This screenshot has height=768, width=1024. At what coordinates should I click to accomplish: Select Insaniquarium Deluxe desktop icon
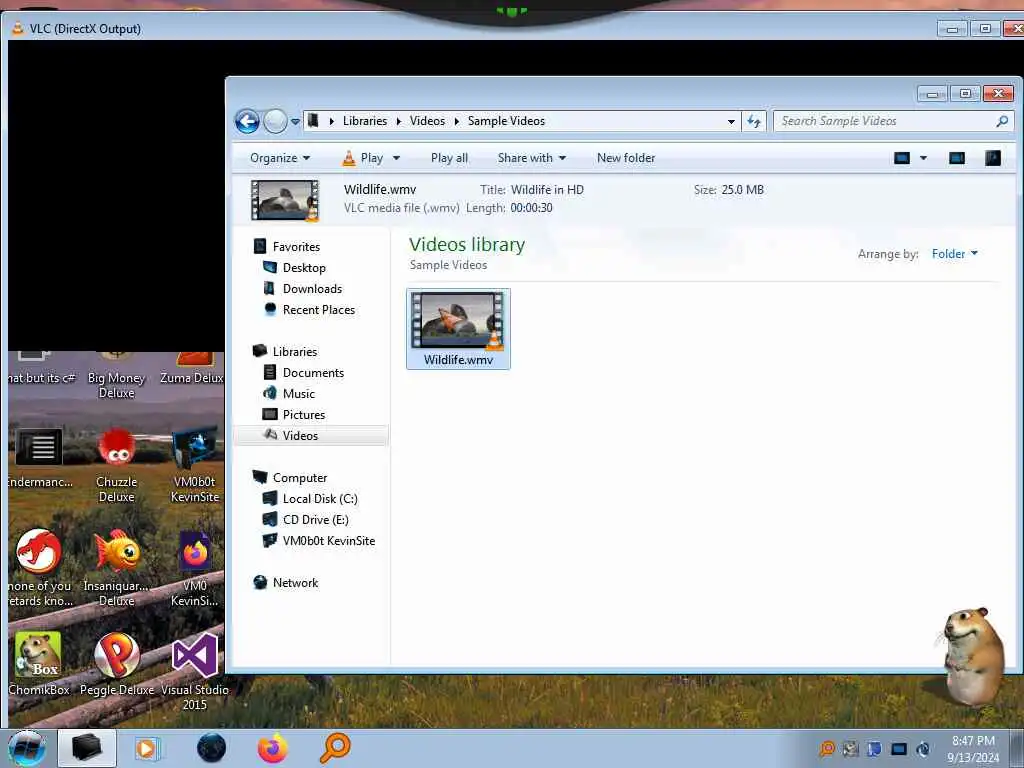[x=116, y=568]
